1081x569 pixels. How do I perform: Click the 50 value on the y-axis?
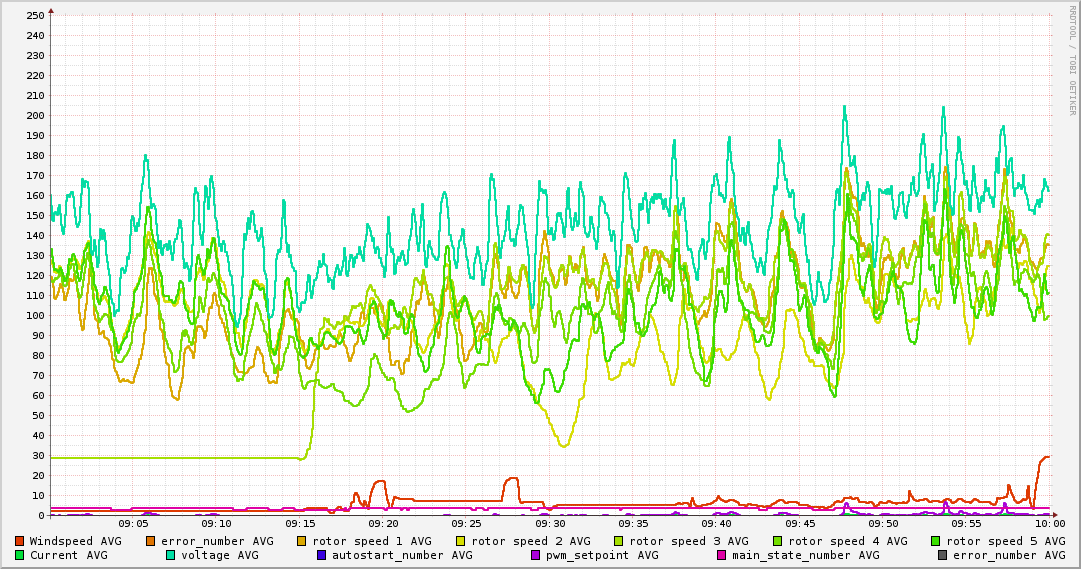(x=38, y=415)
